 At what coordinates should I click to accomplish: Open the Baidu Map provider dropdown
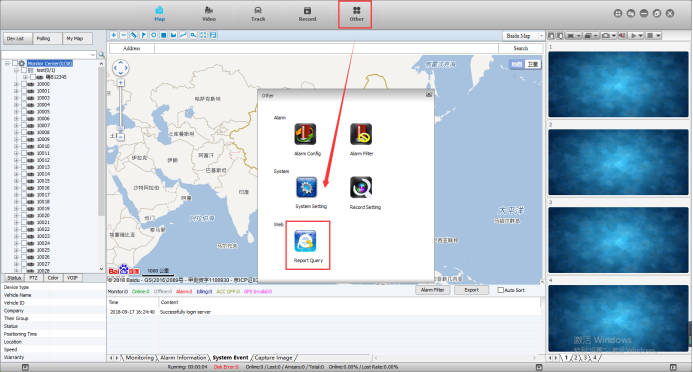(x=541, y=36)
